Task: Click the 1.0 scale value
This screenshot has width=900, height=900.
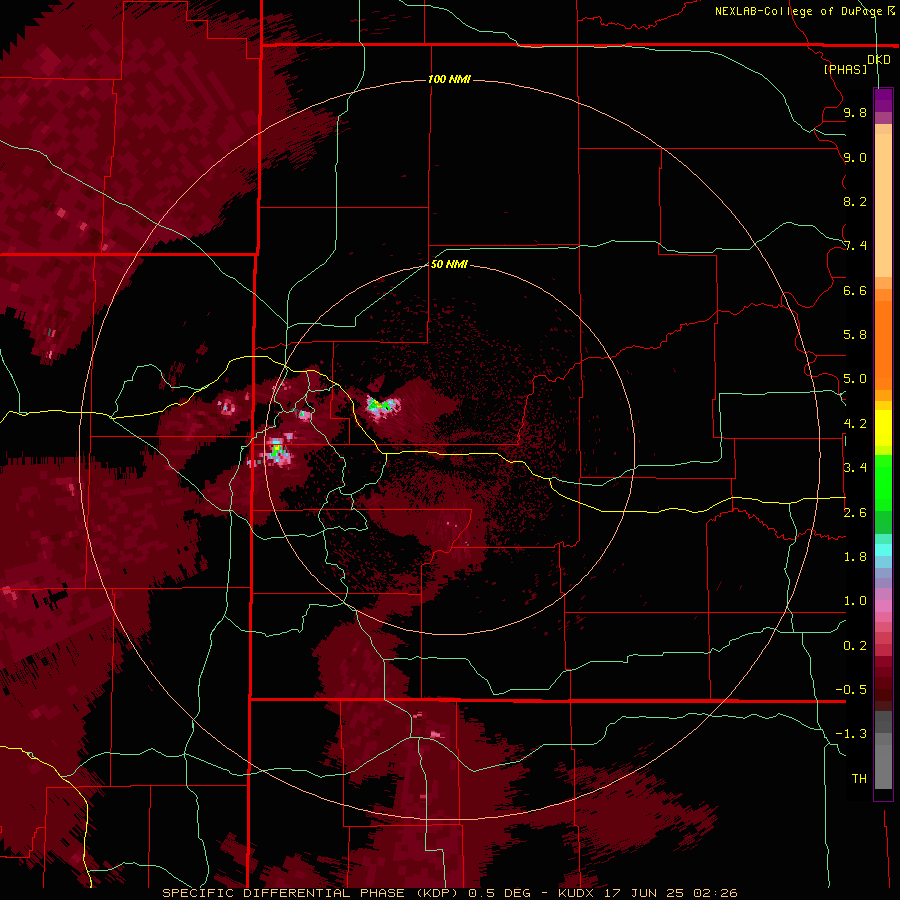Action: click(x=855, y=601)
